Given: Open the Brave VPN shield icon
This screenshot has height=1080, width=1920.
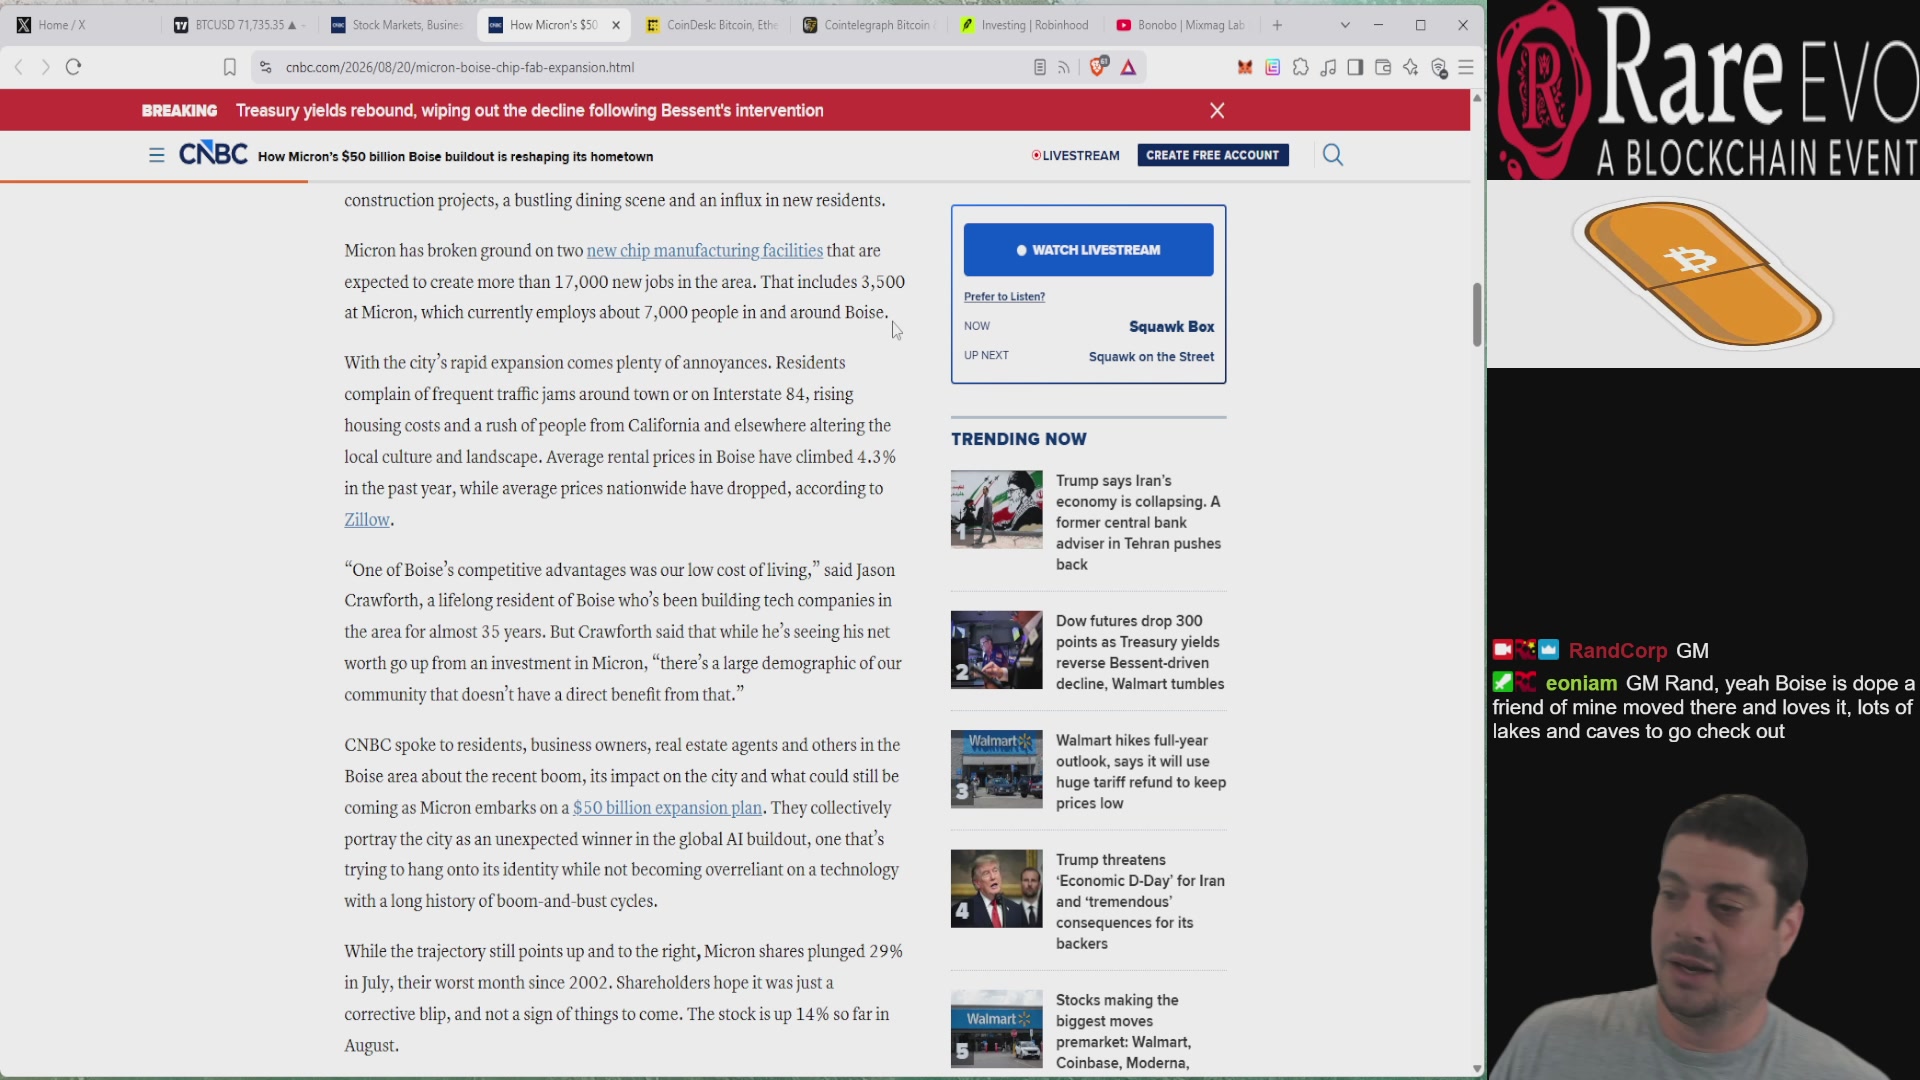Looking at the screenshot, I should click(x=1439, y=67).
